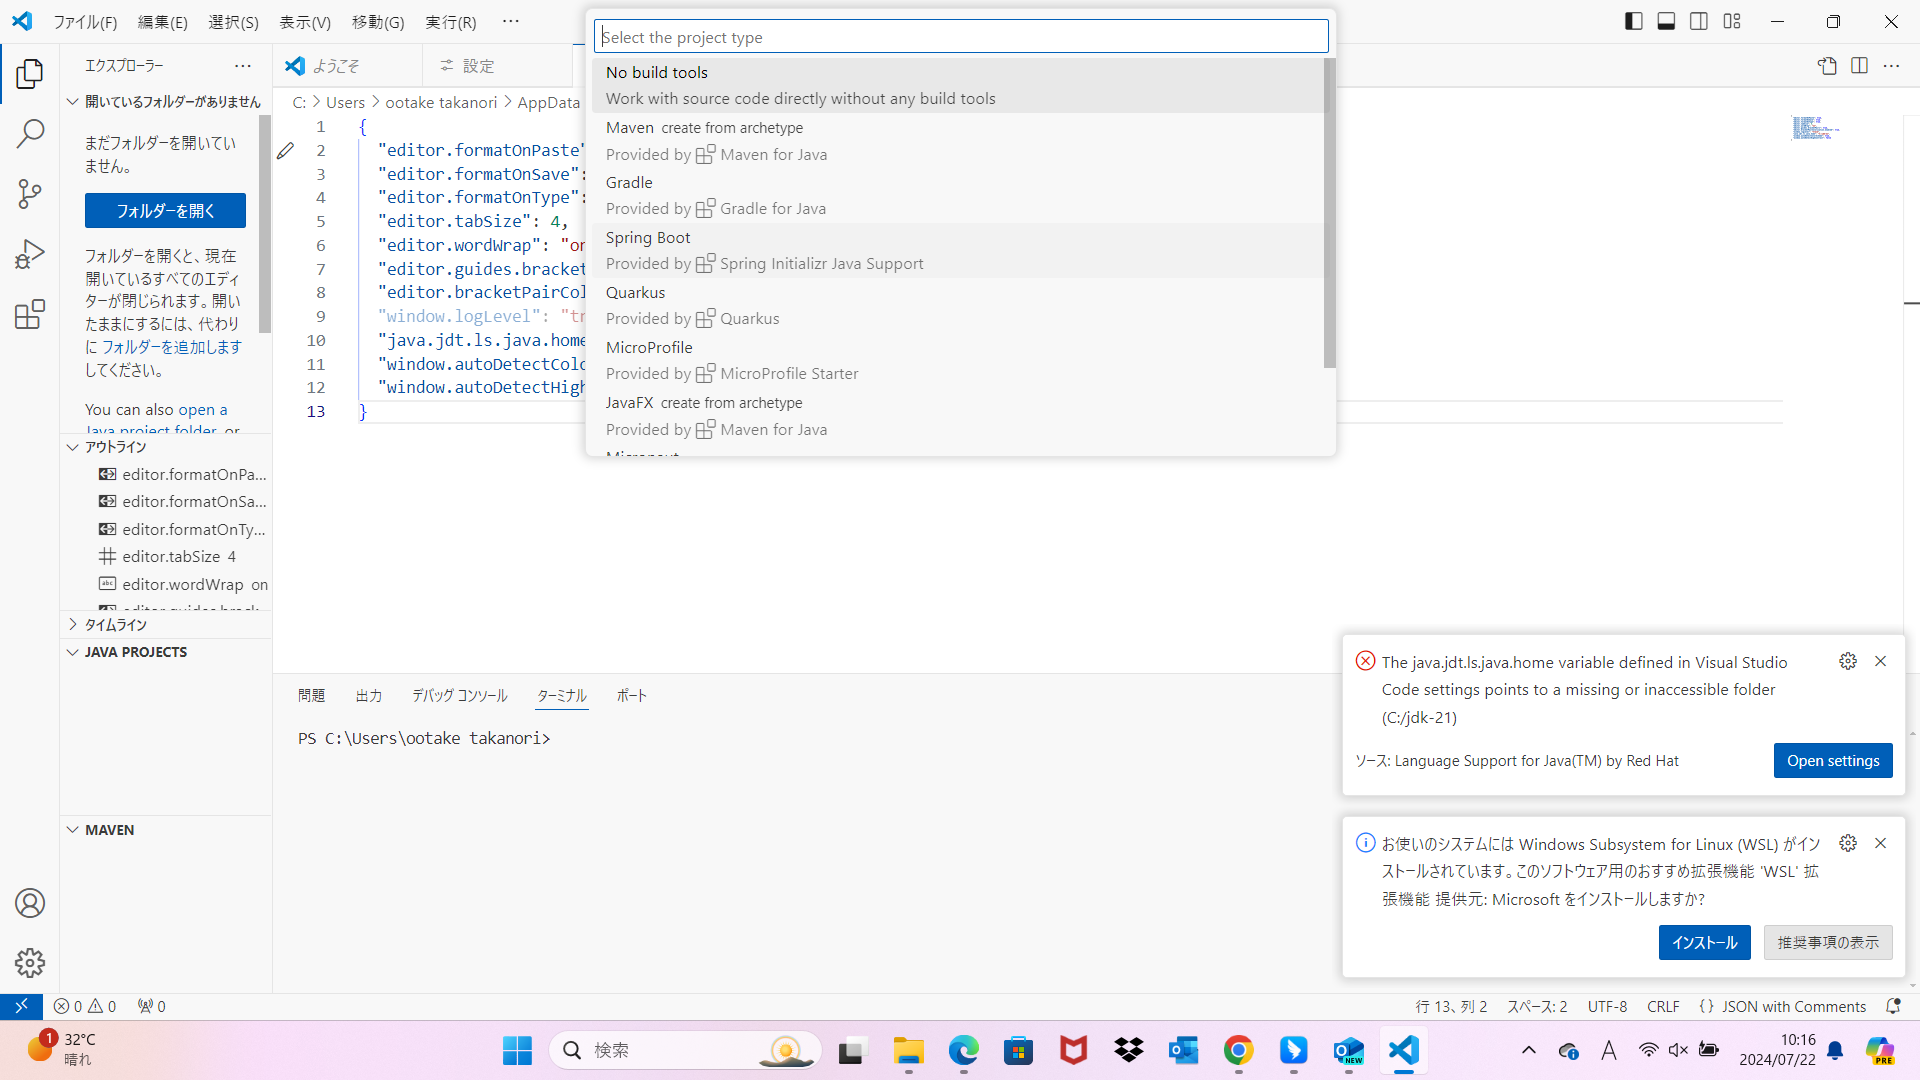The image size is (1920, 1080).
Task: Dismiss the WSL recommendation notification
Action: point(1880,843)
